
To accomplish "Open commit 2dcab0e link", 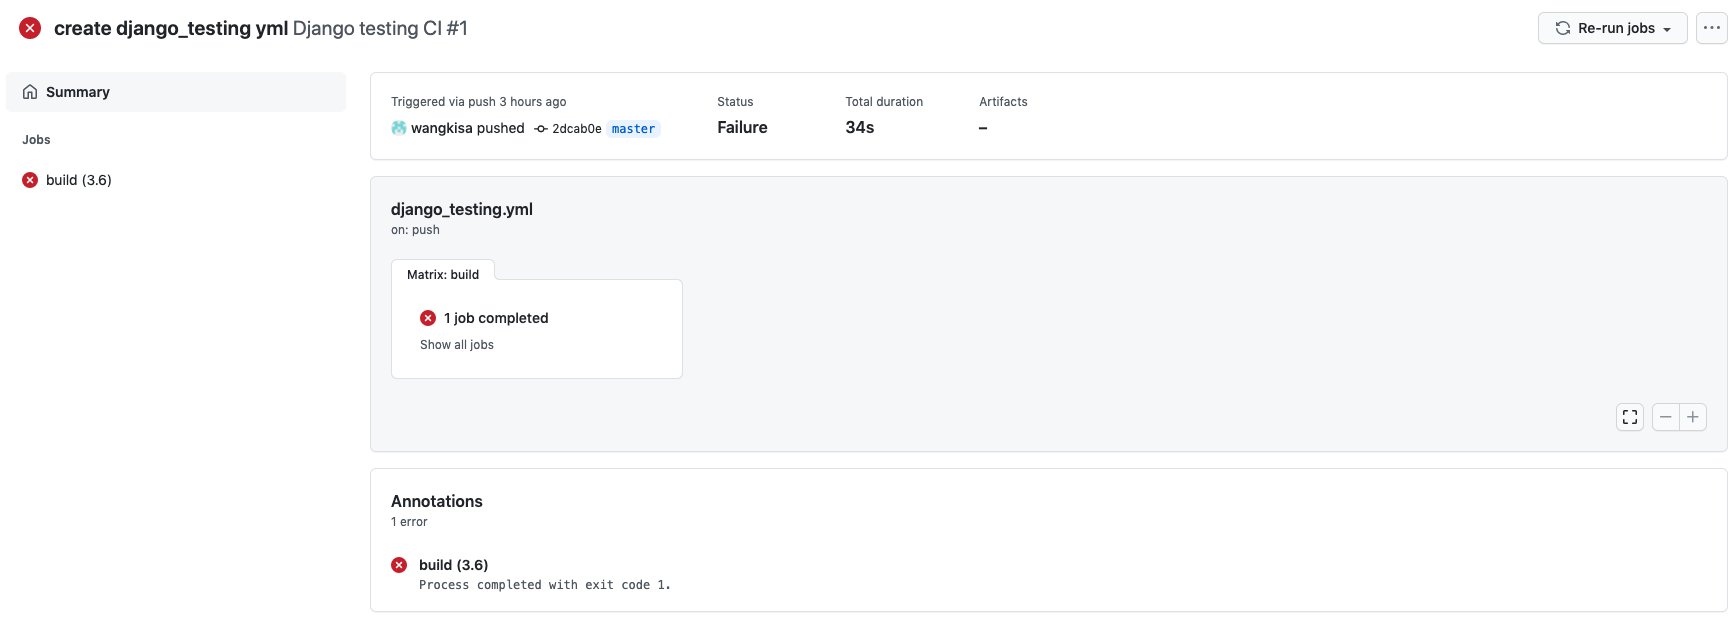I will tap(577, 128).
